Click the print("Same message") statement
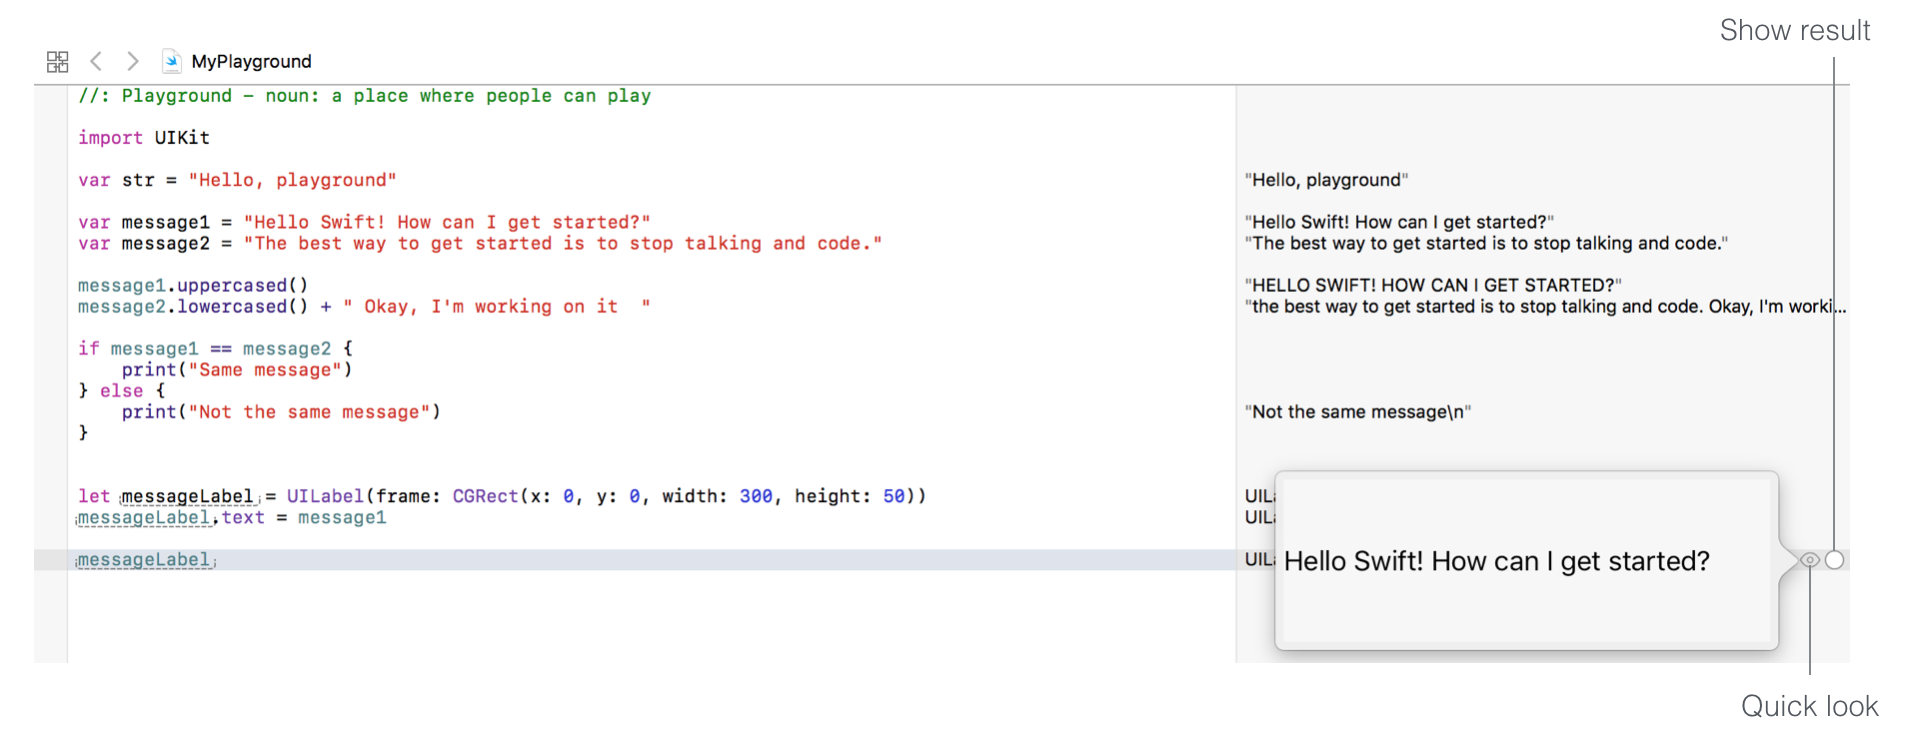 tap(237, 370)
